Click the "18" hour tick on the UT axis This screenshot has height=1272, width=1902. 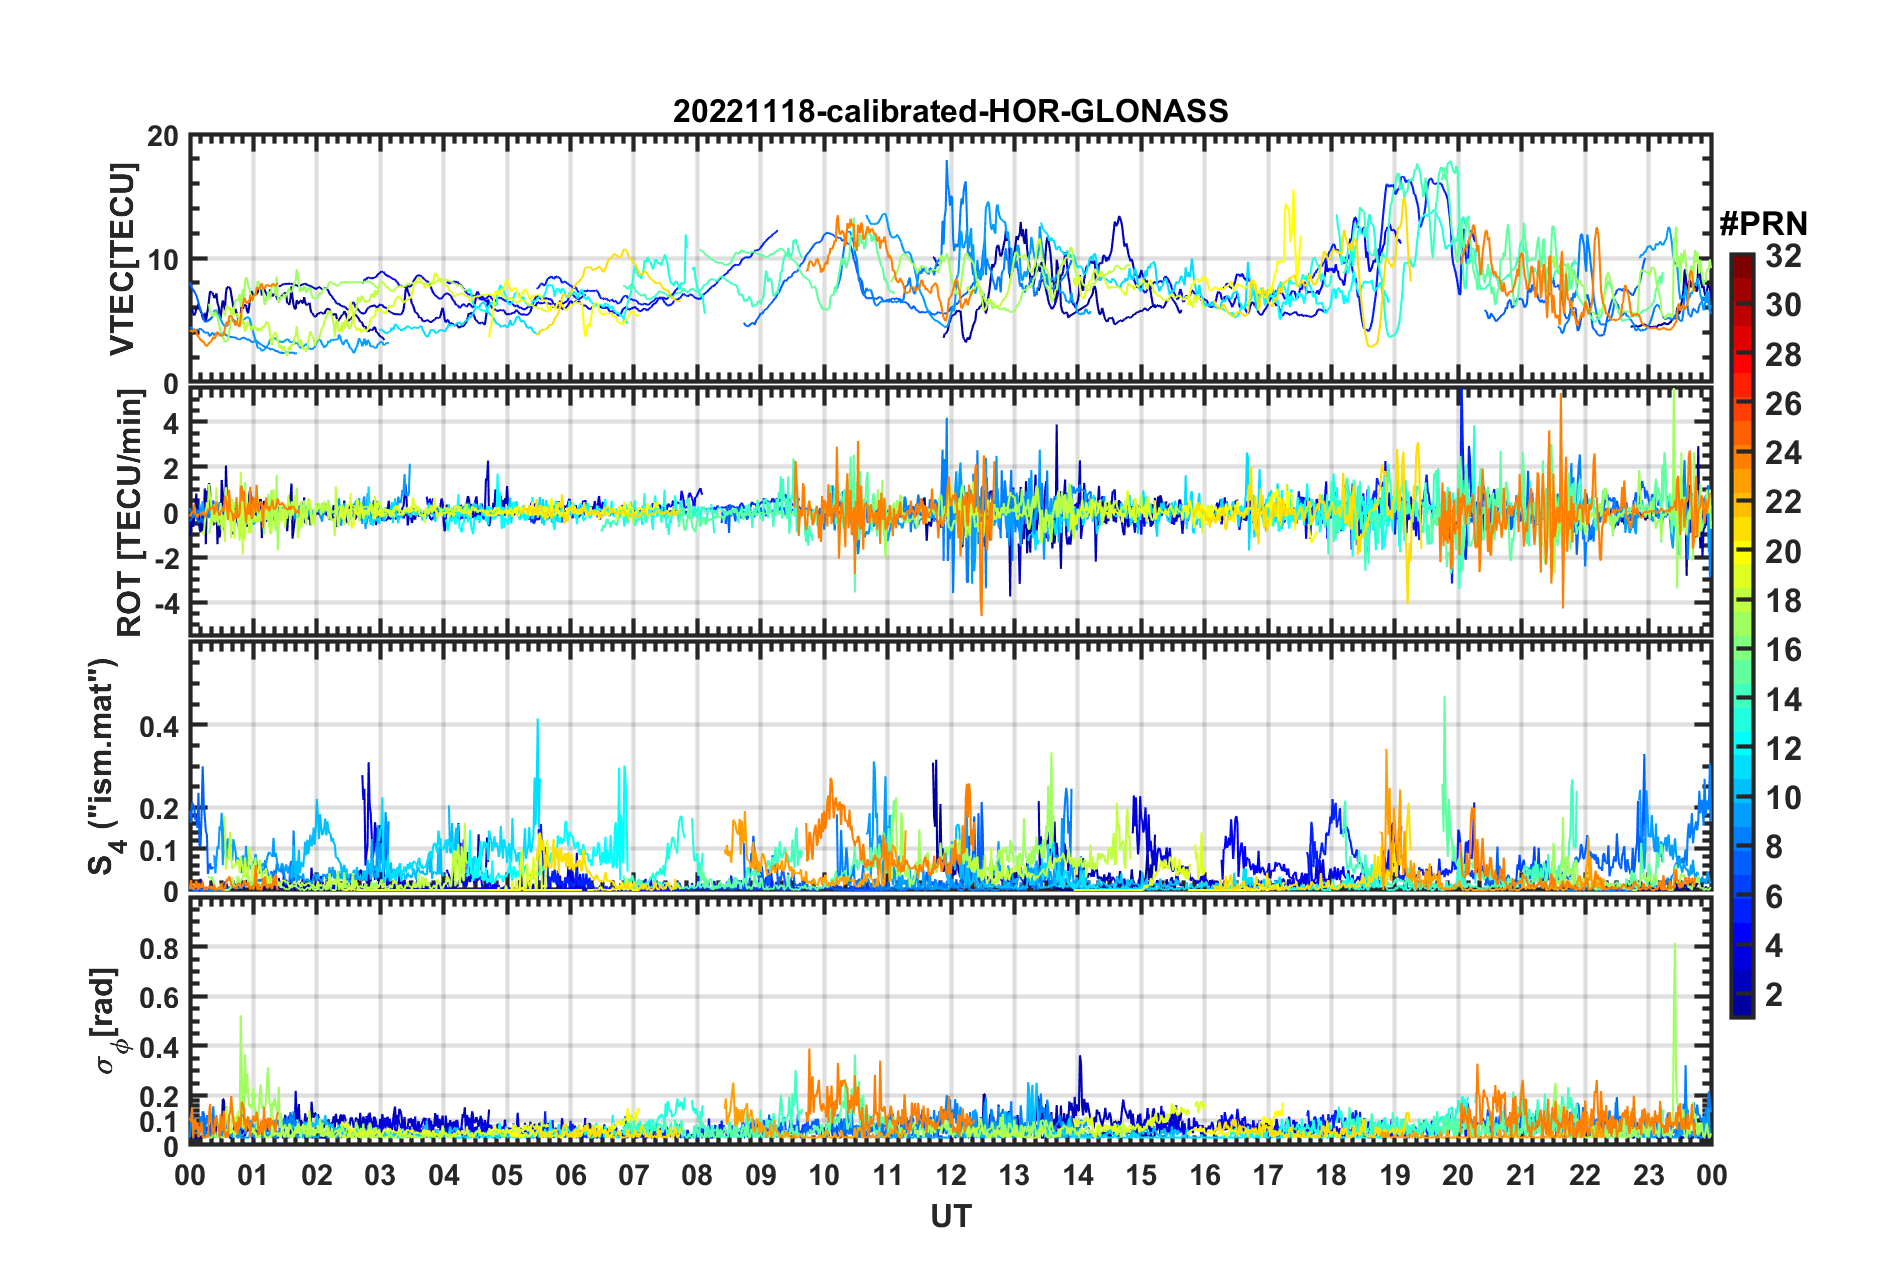tap(1331, 1175)
